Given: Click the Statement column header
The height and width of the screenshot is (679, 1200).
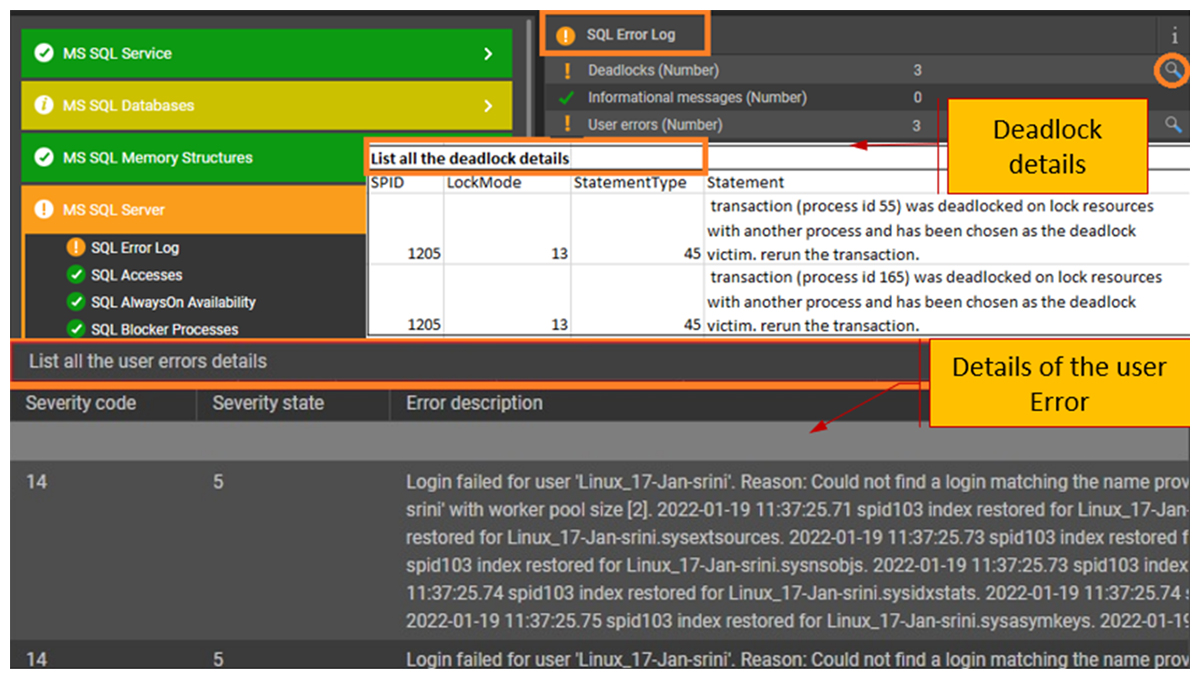Looking at the screenshot, I should tap(746, 182).
